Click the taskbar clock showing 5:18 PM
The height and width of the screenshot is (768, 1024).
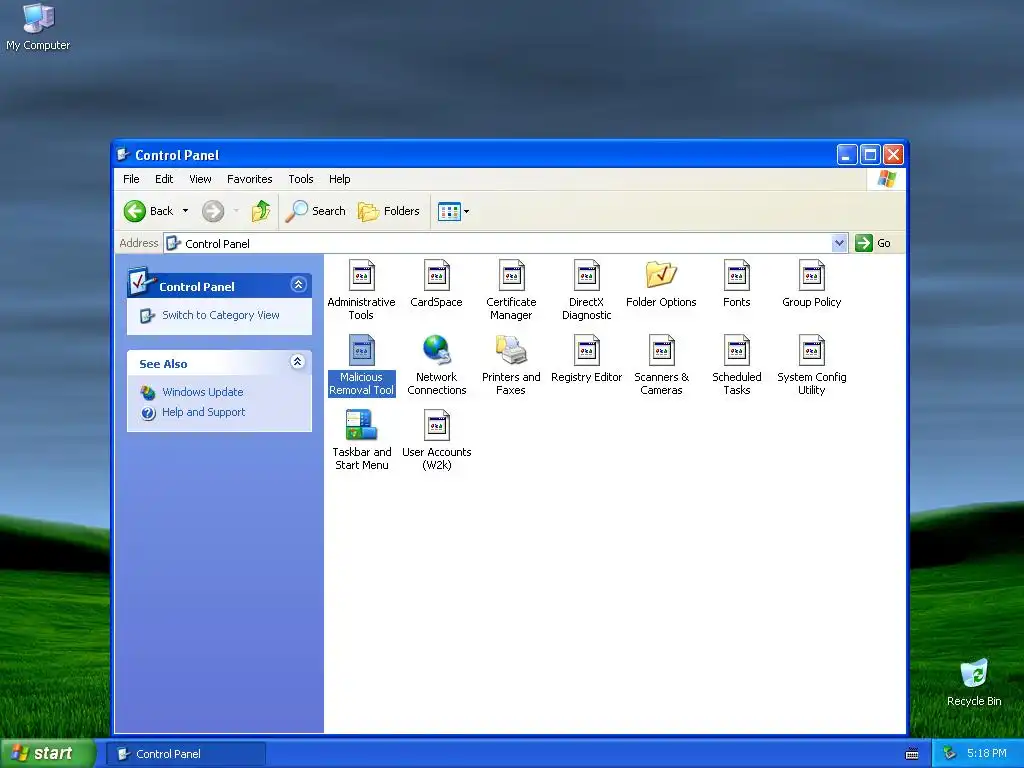[986, 753]
